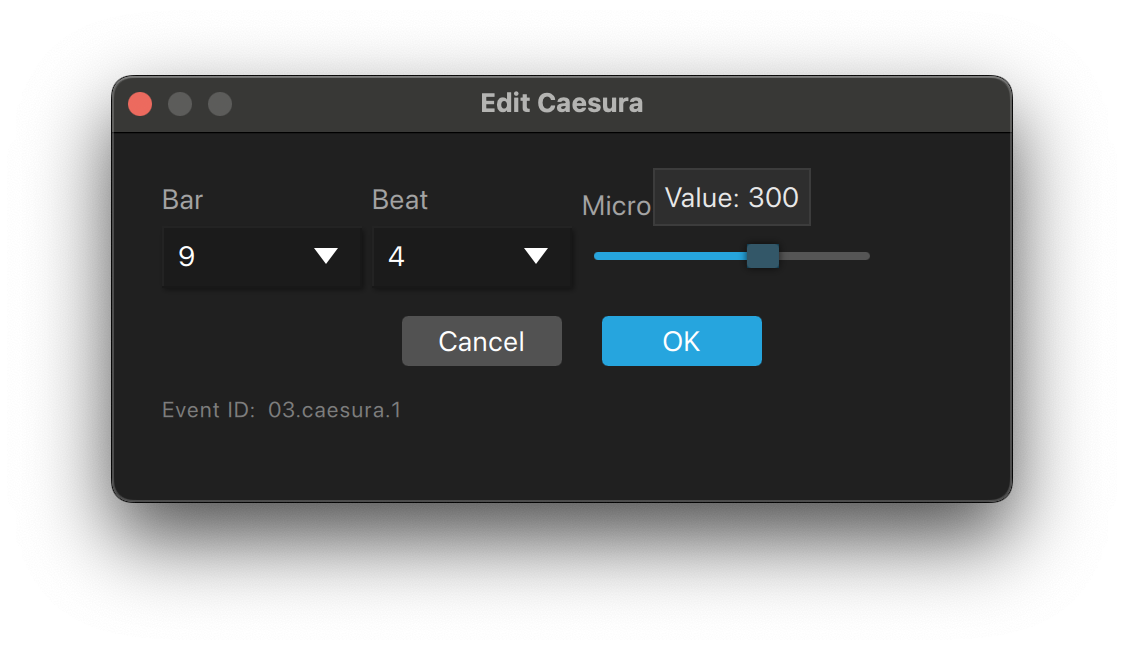
Task: Close the Edit Caesura window with red button
Action: point(140,104)
